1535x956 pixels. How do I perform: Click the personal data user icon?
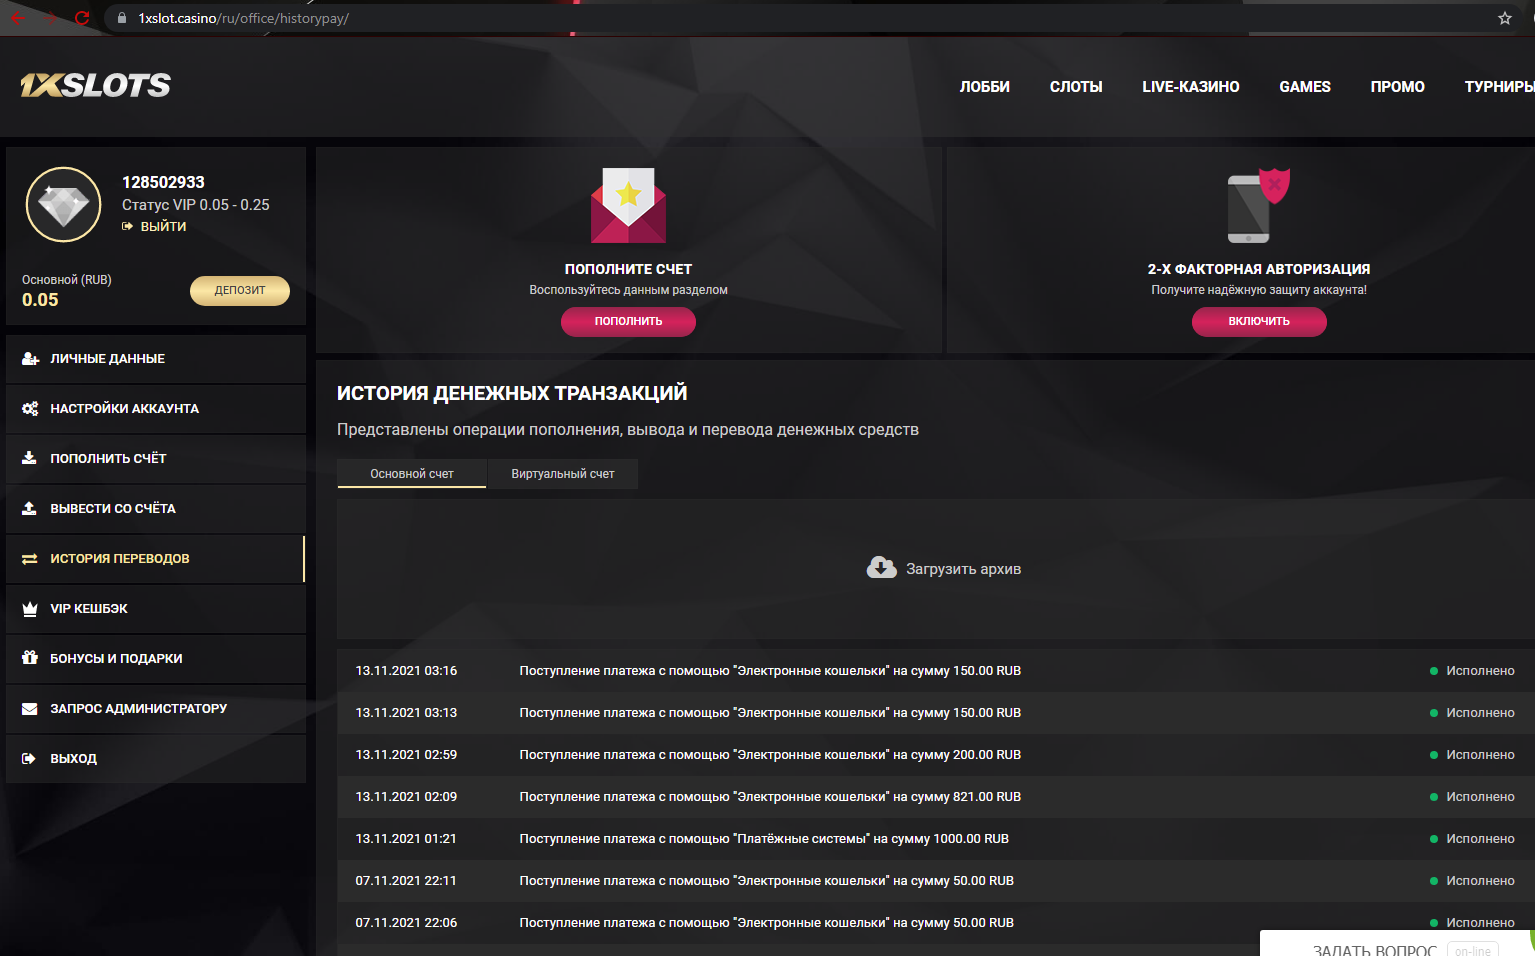pyautogui.click(x=30, y=359)
